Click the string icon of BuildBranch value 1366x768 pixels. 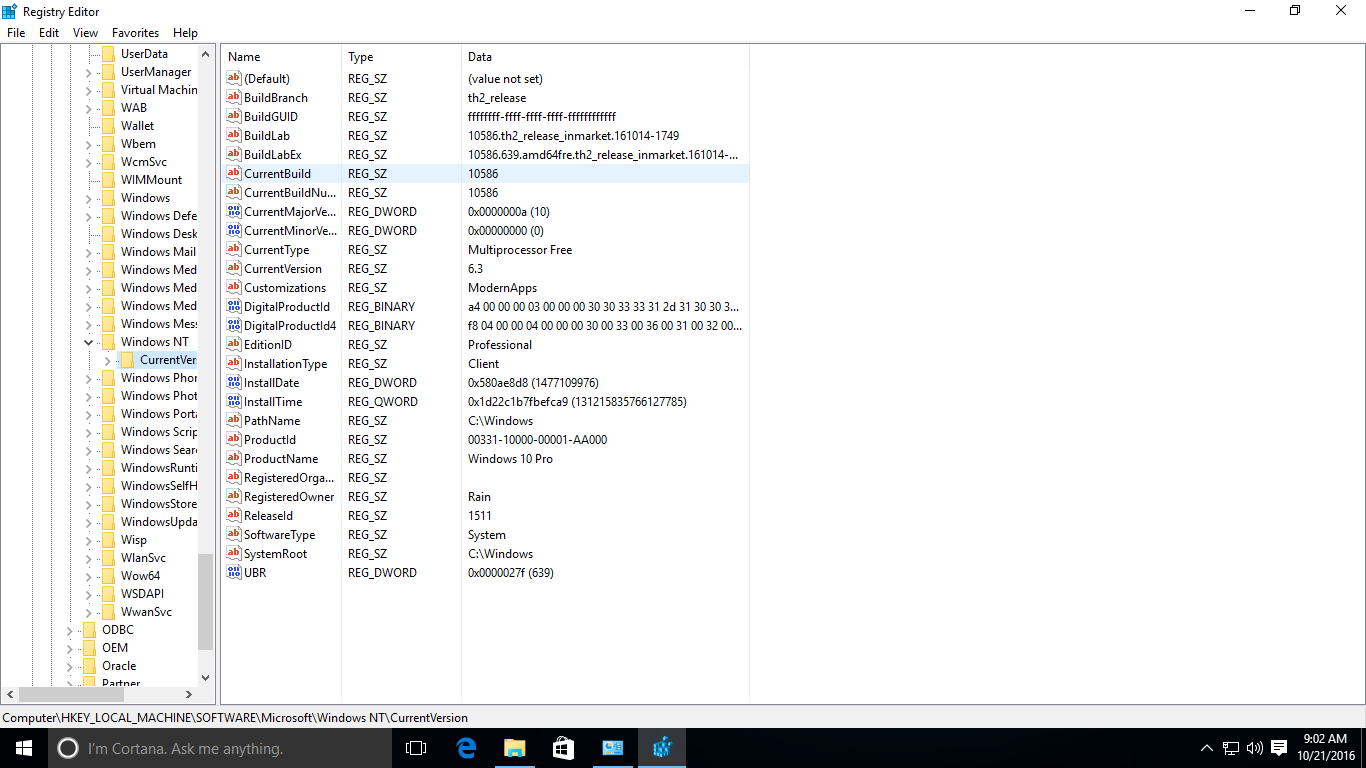point(234,98)
